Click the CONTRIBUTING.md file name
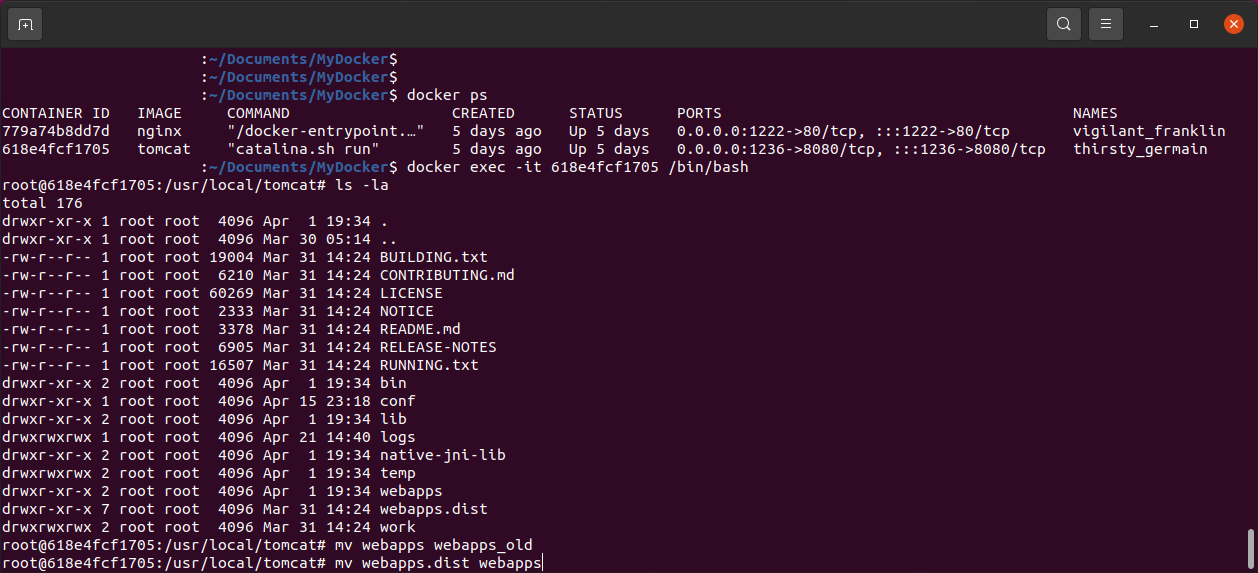This screenshot has width=1258, height=573. point(447,275)
